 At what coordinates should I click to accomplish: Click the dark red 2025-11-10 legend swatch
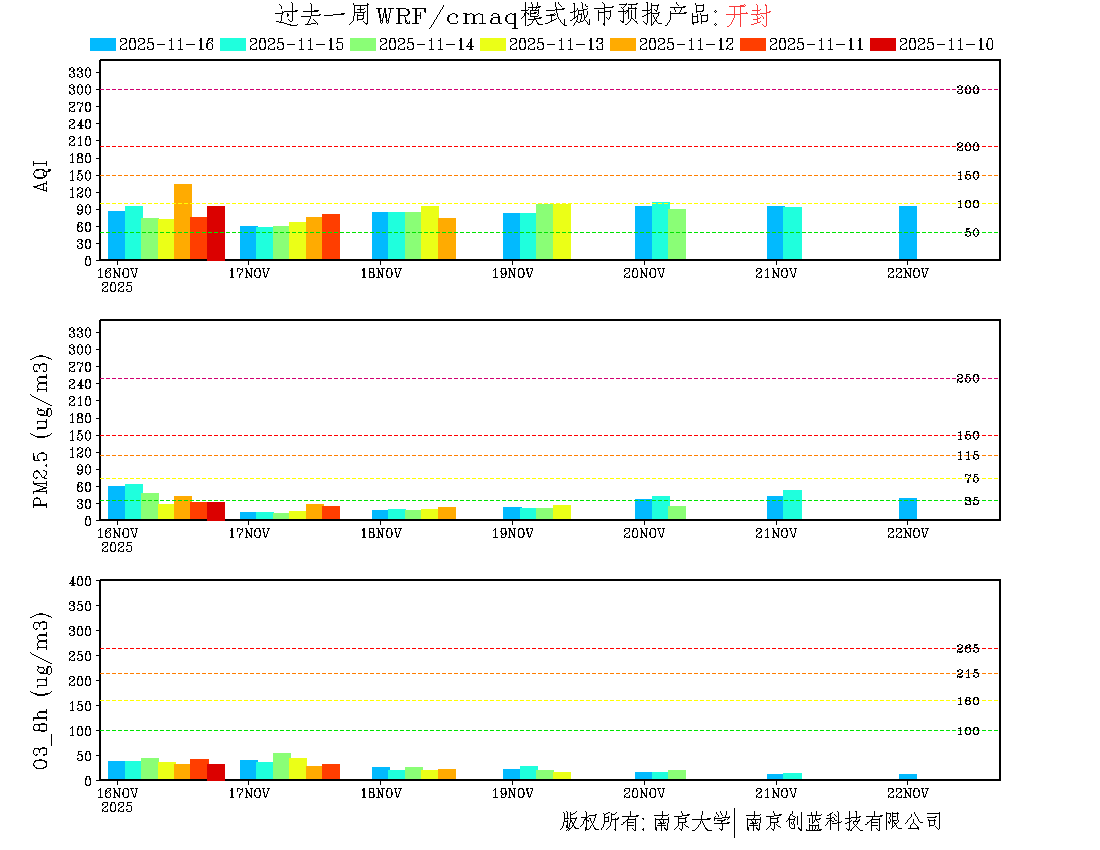(883, 44)
